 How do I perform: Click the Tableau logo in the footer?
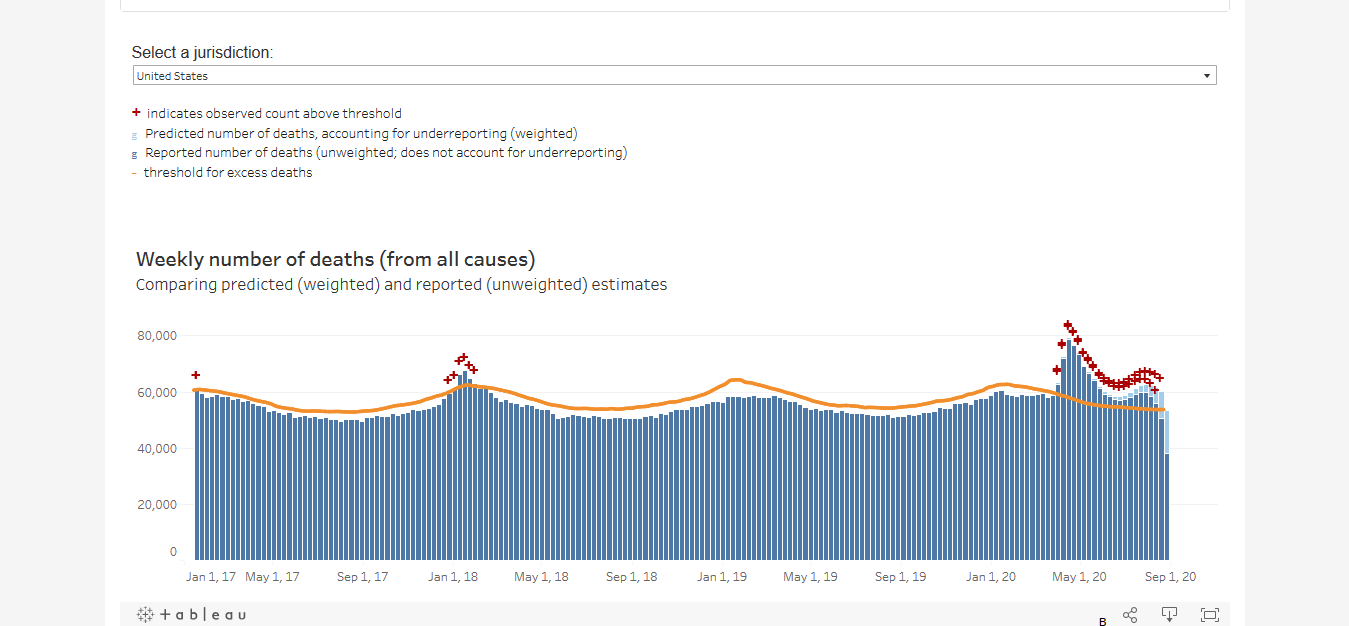pyautogui.click(x=191, y=615)
